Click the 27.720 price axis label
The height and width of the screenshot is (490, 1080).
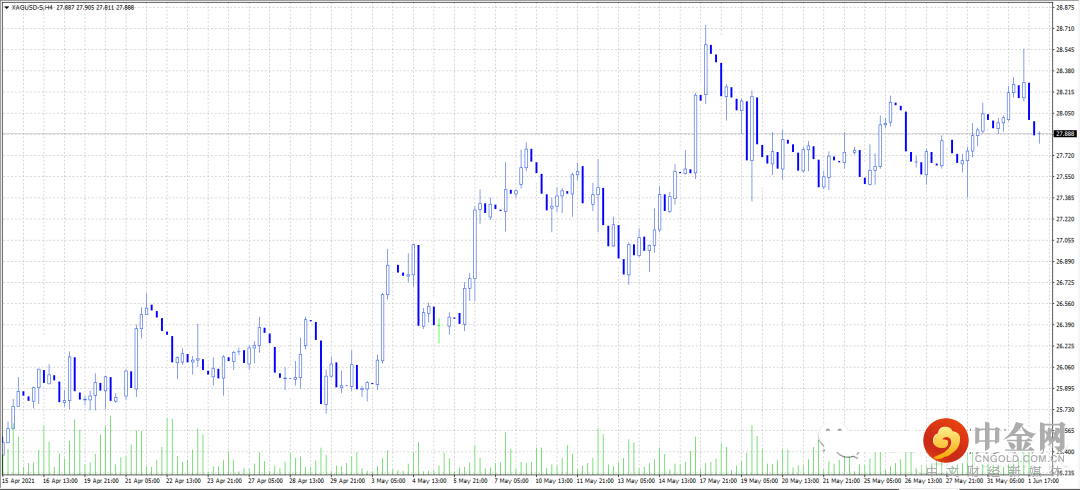[1064, 156]
